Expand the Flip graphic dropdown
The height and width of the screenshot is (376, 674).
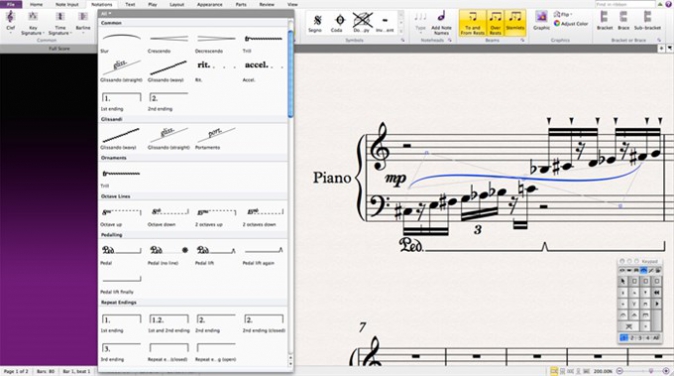coord(562,14)
